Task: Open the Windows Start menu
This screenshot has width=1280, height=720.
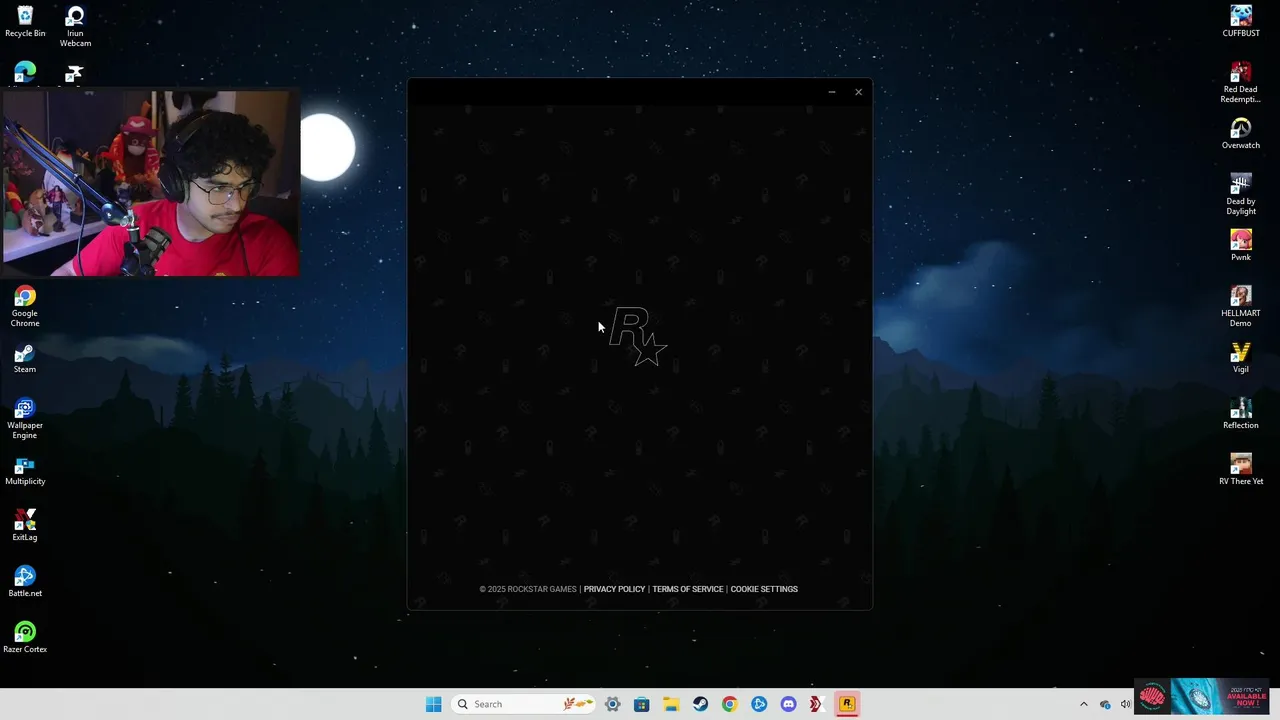Action: coord(433,704)
